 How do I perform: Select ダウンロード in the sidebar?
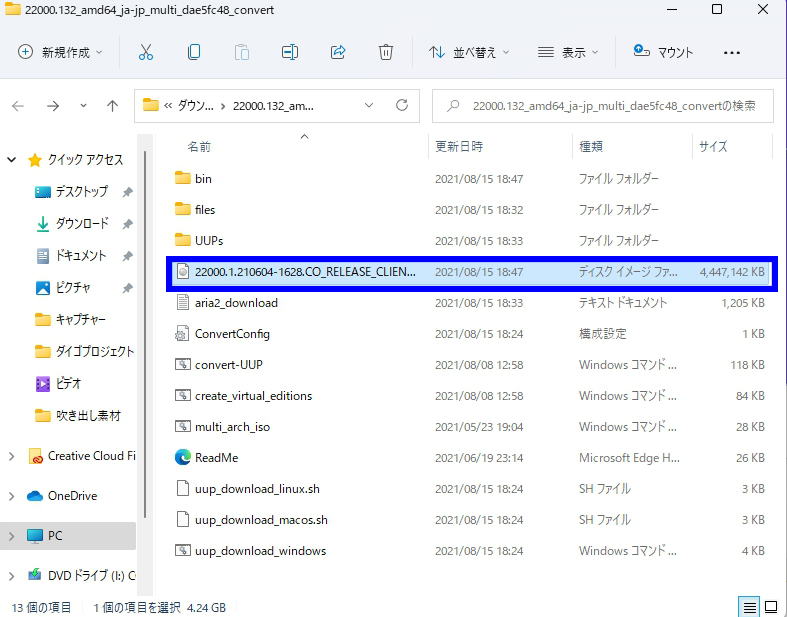click(82, 224)
